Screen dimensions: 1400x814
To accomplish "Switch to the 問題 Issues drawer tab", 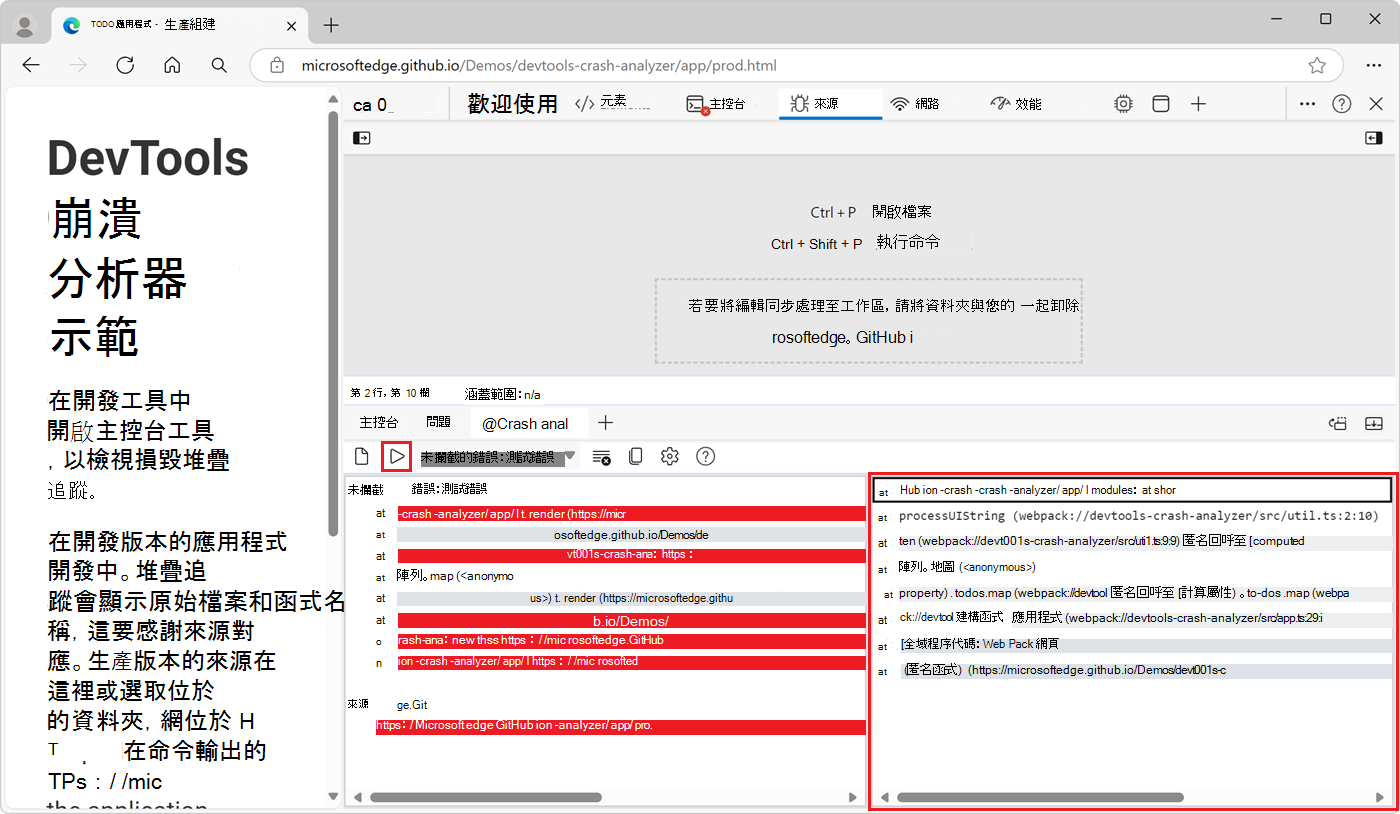I will pyautogui.click(x=438, y=421).
